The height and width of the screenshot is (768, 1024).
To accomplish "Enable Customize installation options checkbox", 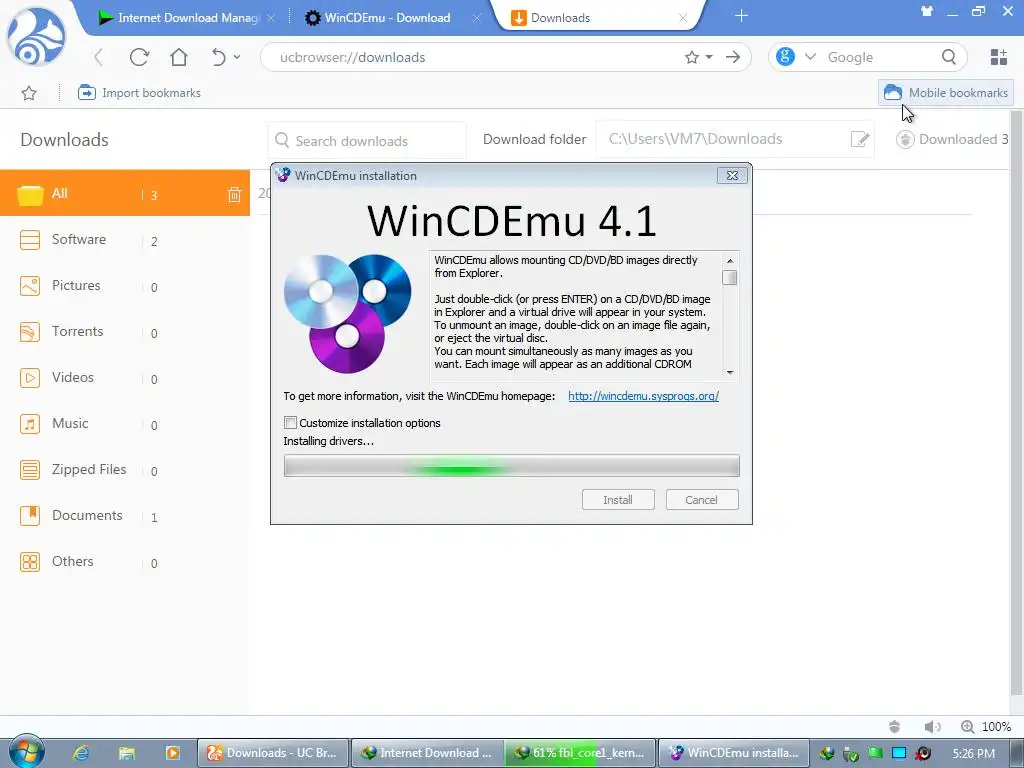I will 291,423.
